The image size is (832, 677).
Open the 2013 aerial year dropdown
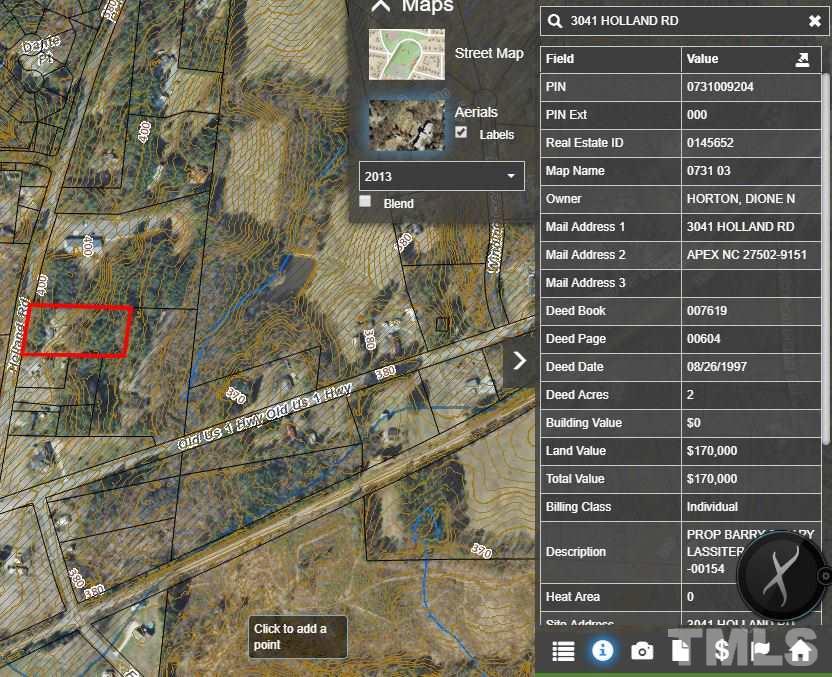coord(441,176)
